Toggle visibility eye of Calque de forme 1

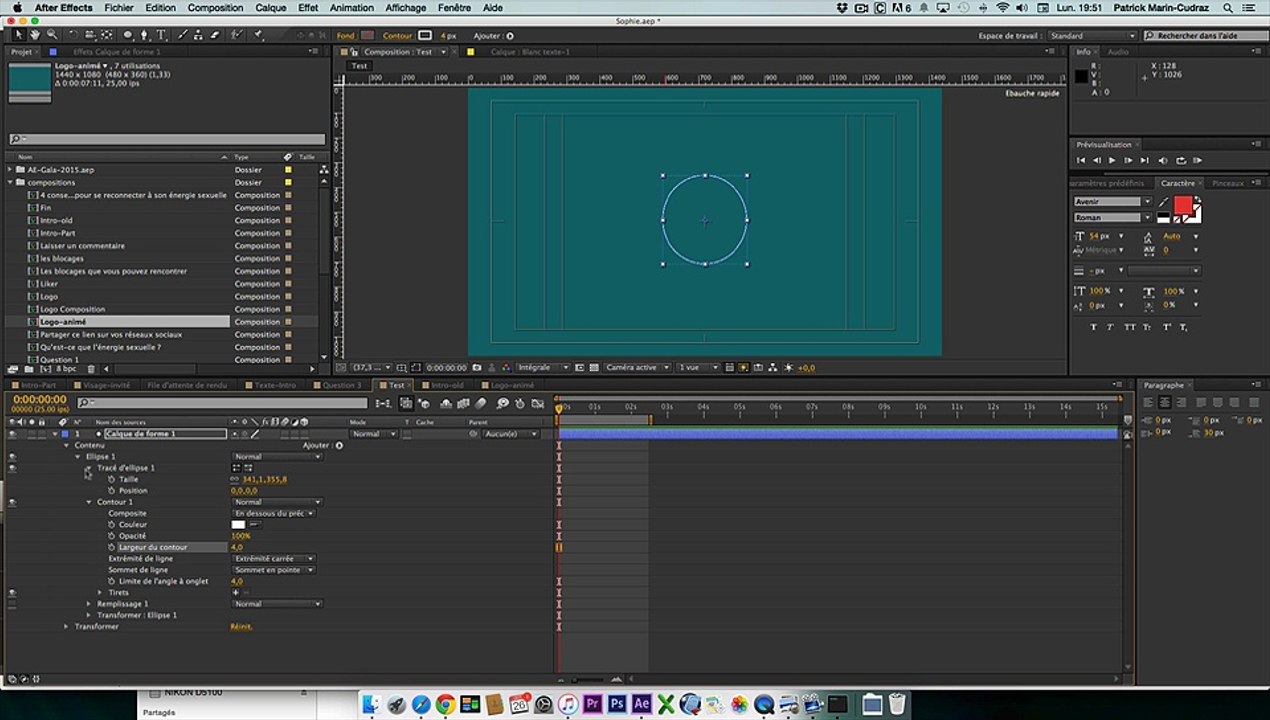pyautogui.click(x=12, y=434)
